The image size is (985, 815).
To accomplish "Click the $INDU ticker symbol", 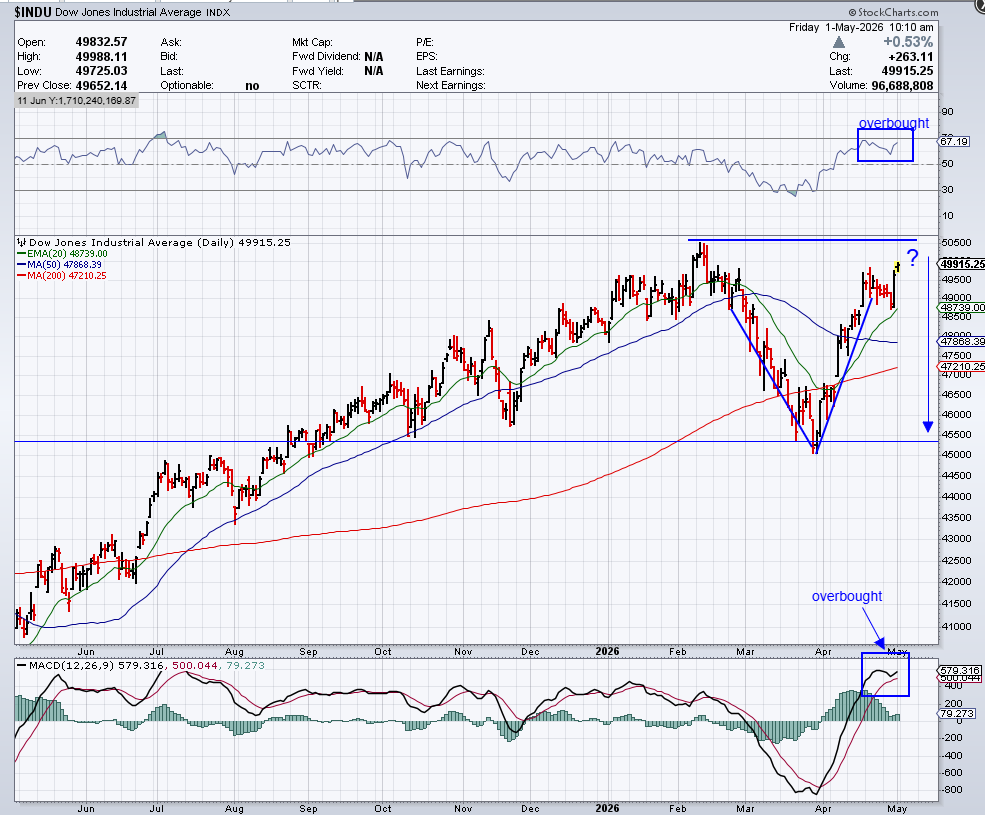I will [33, 12].
